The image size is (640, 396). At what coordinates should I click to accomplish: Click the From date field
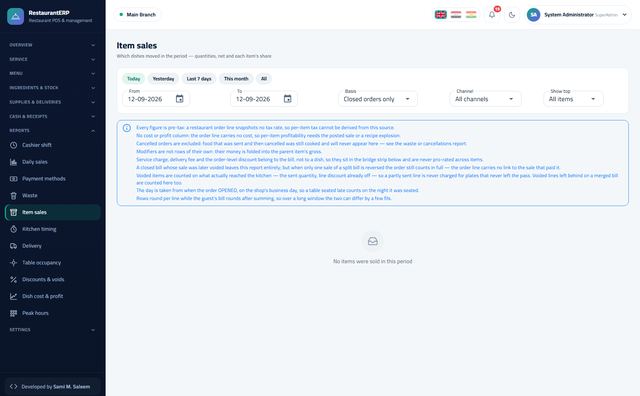(x=156, y=99)
